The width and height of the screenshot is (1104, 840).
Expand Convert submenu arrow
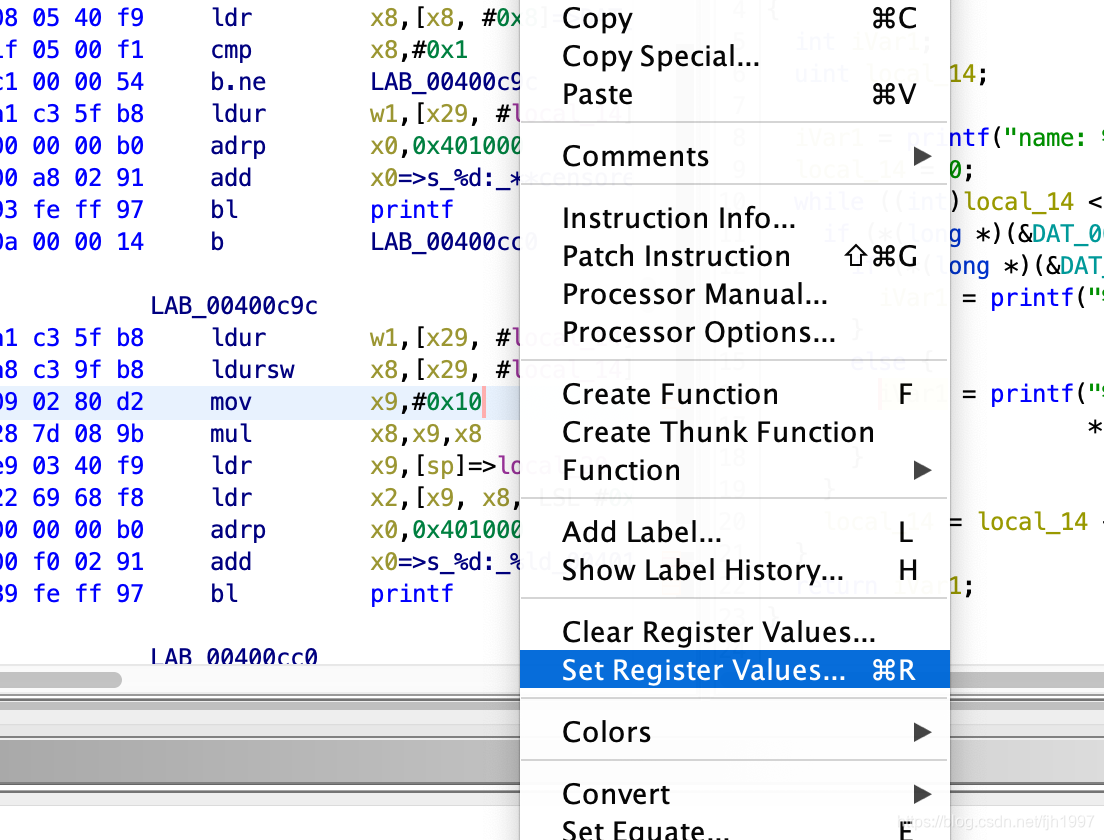[922, 794]
